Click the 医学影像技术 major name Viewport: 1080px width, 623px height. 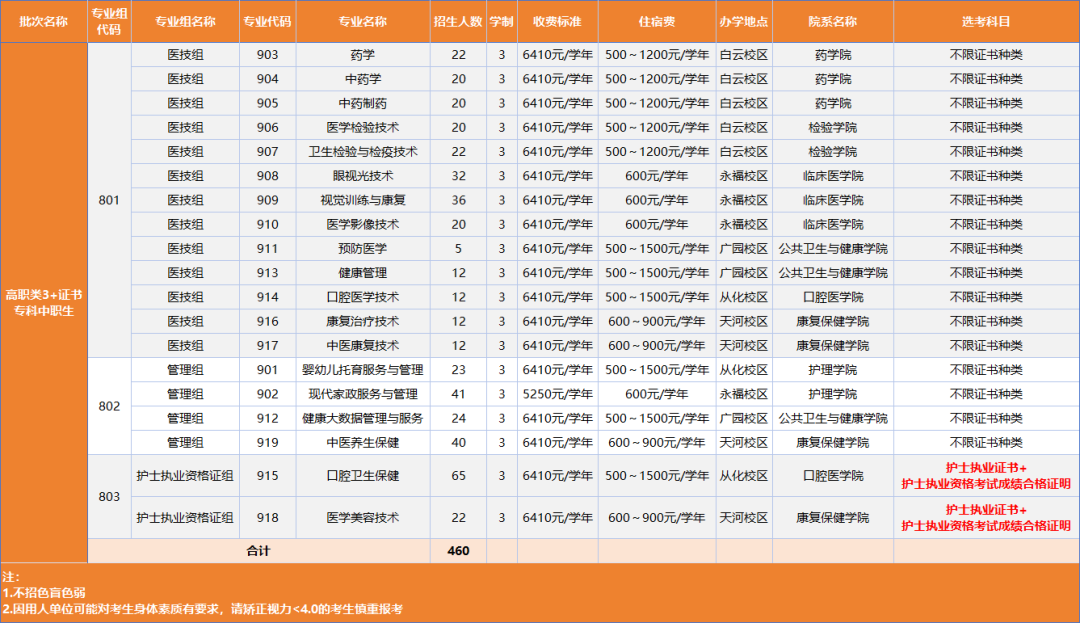point(362,224)
